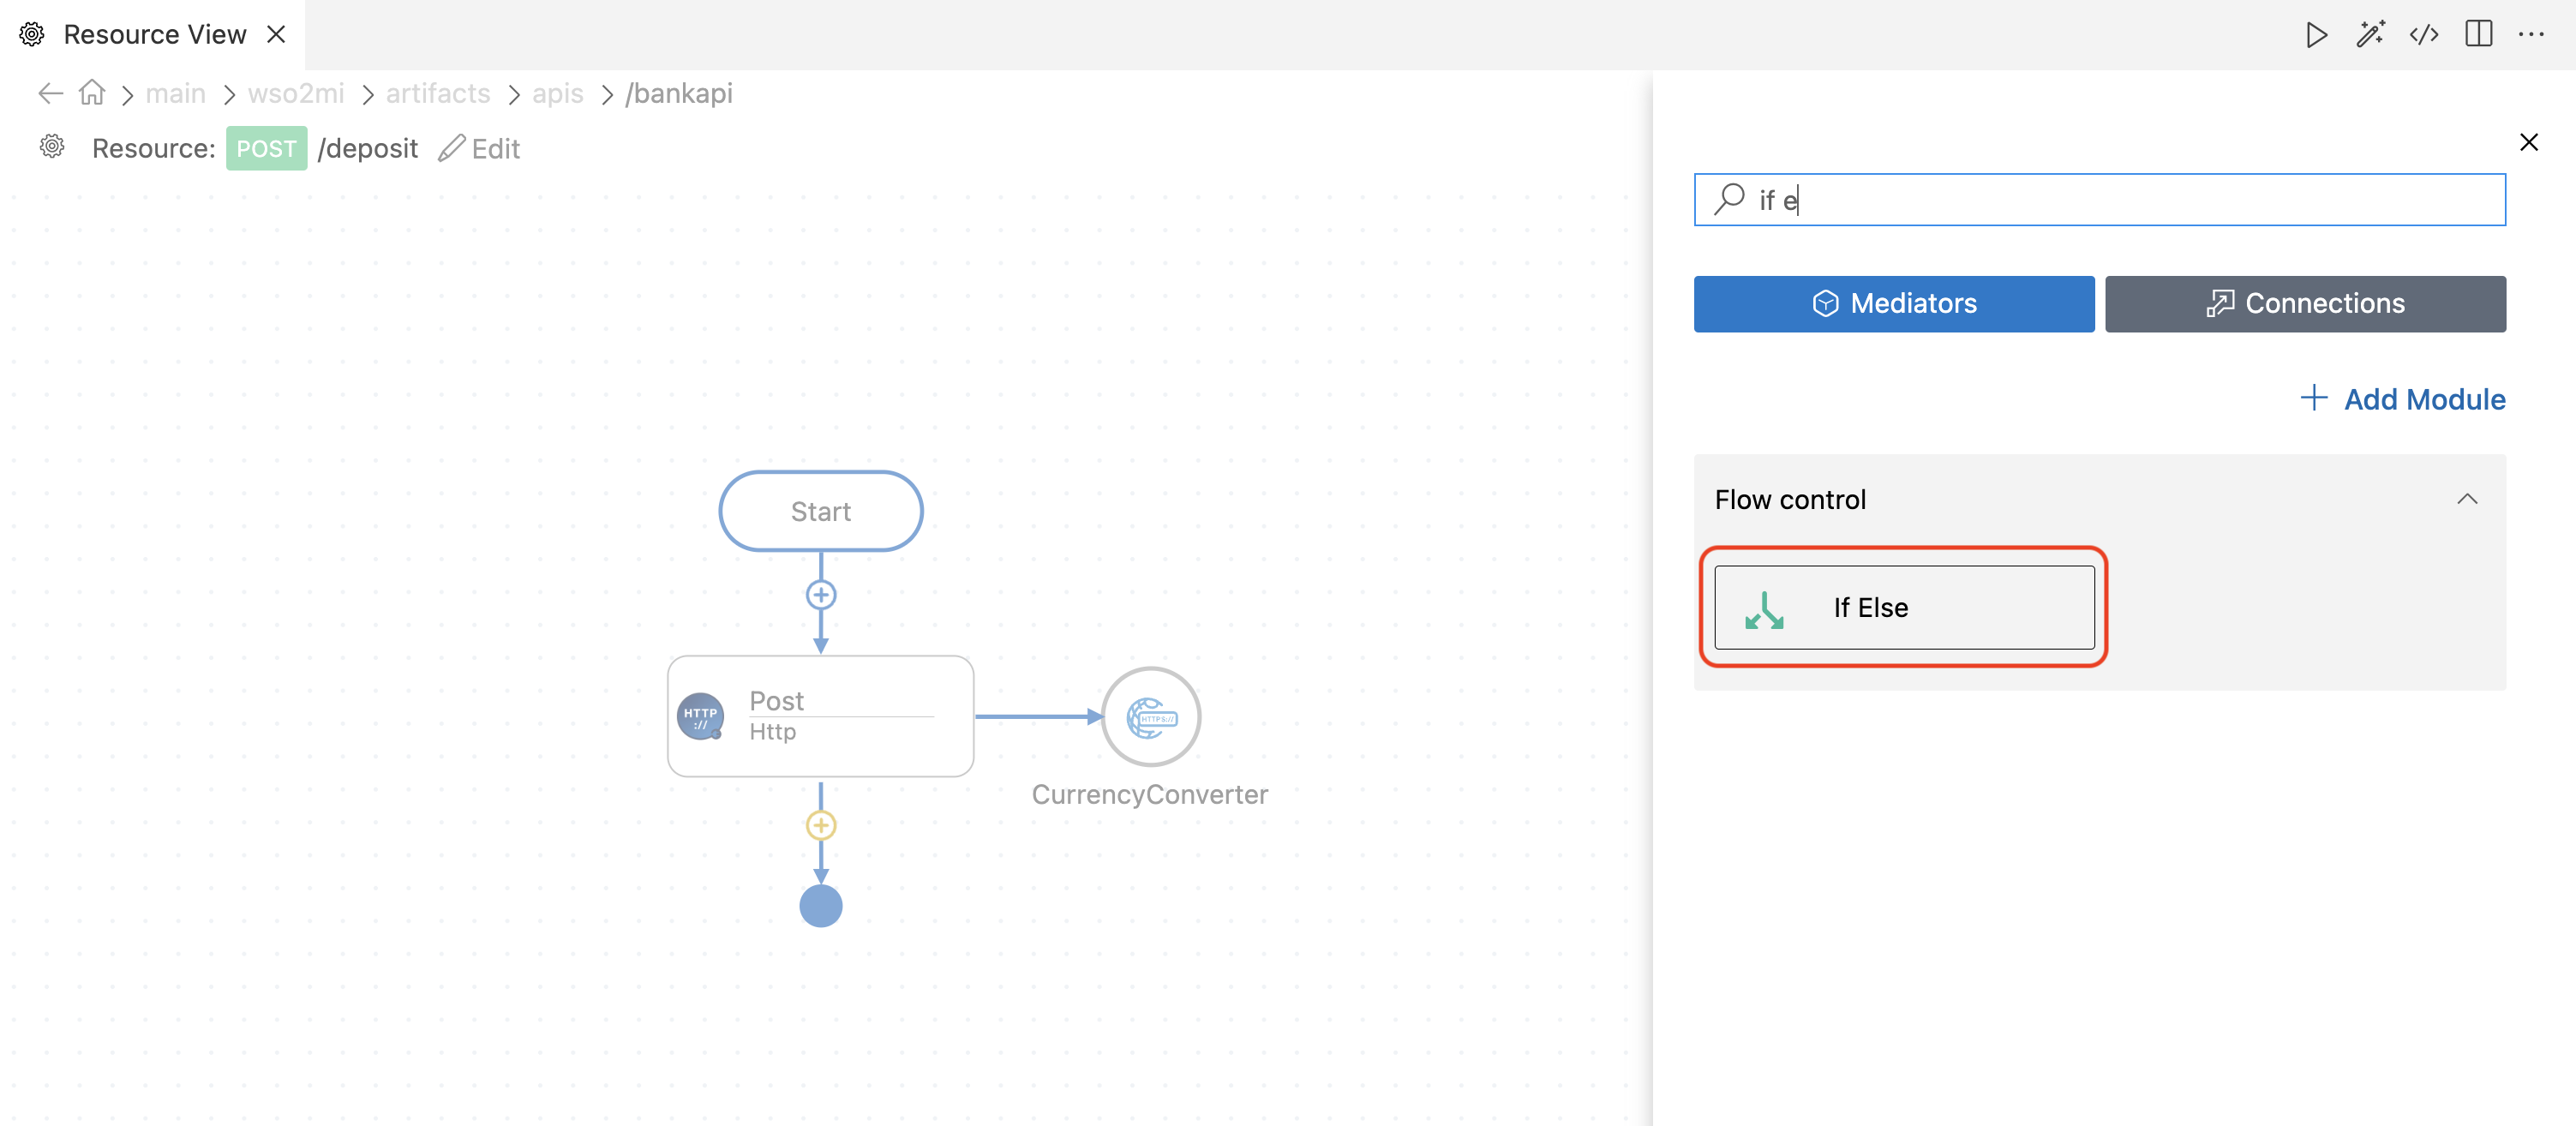Collapse the Flow control section

point(2466,499)
